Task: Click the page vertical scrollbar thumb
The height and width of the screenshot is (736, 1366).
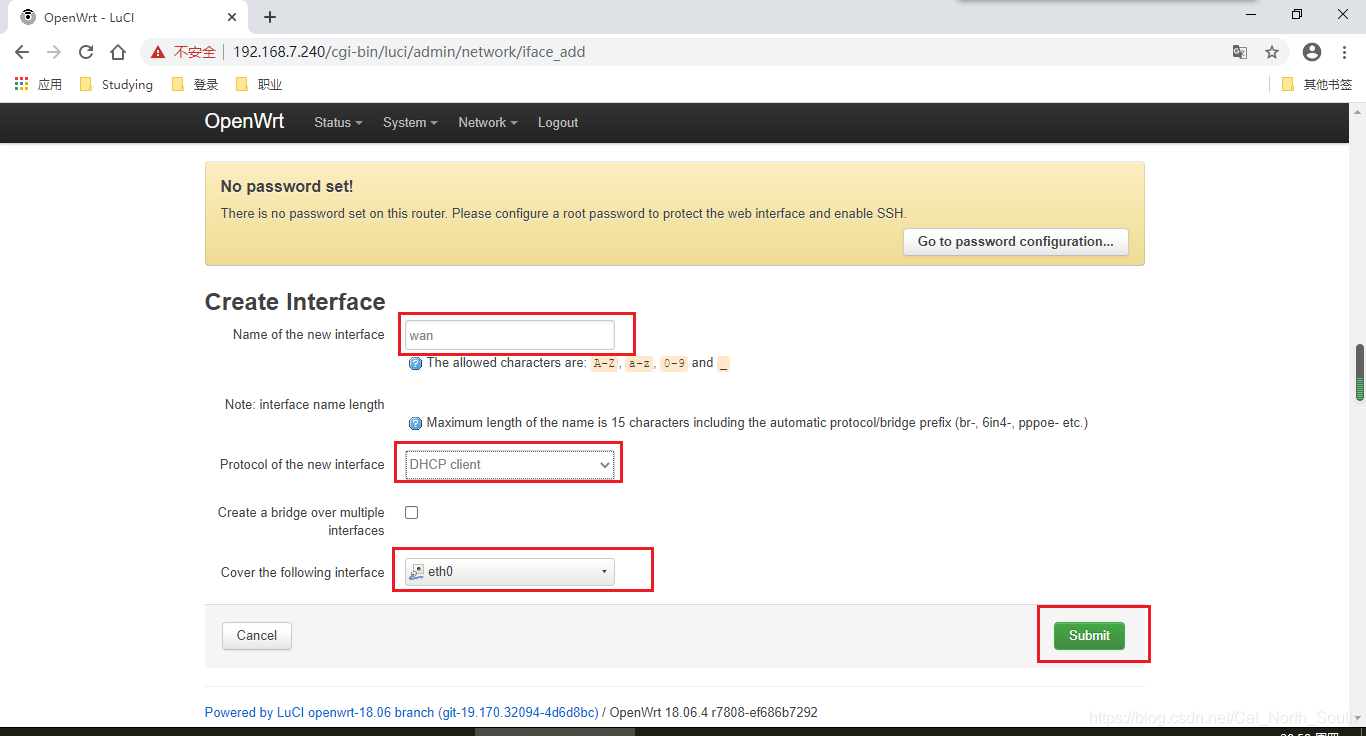Action: (1360, 373)
